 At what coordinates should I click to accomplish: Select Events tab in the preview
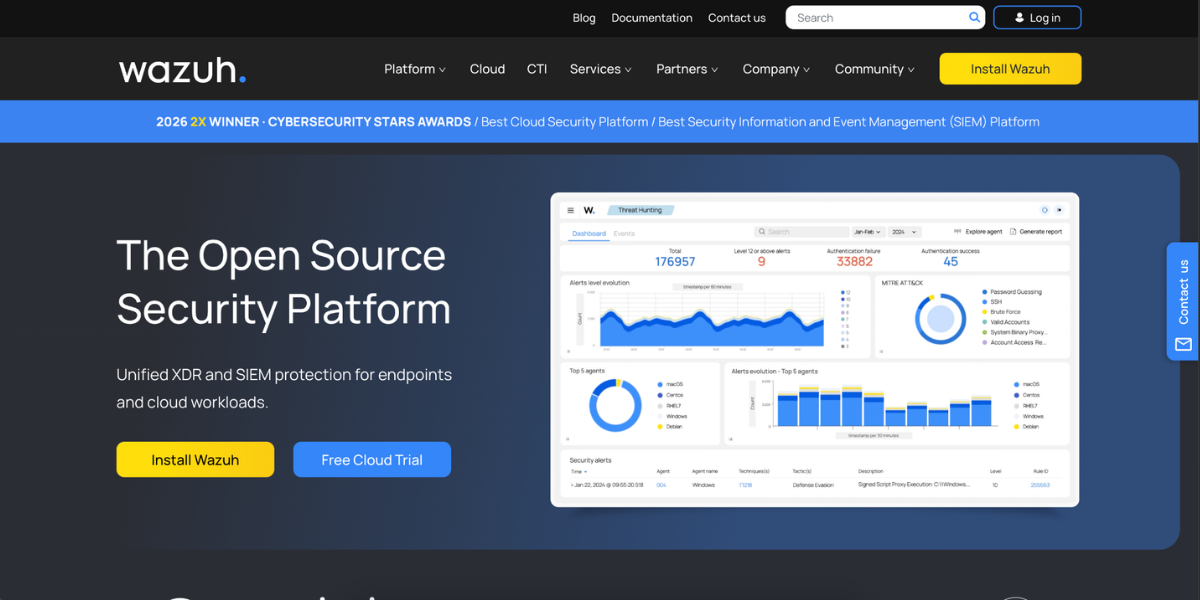[624, 234]
